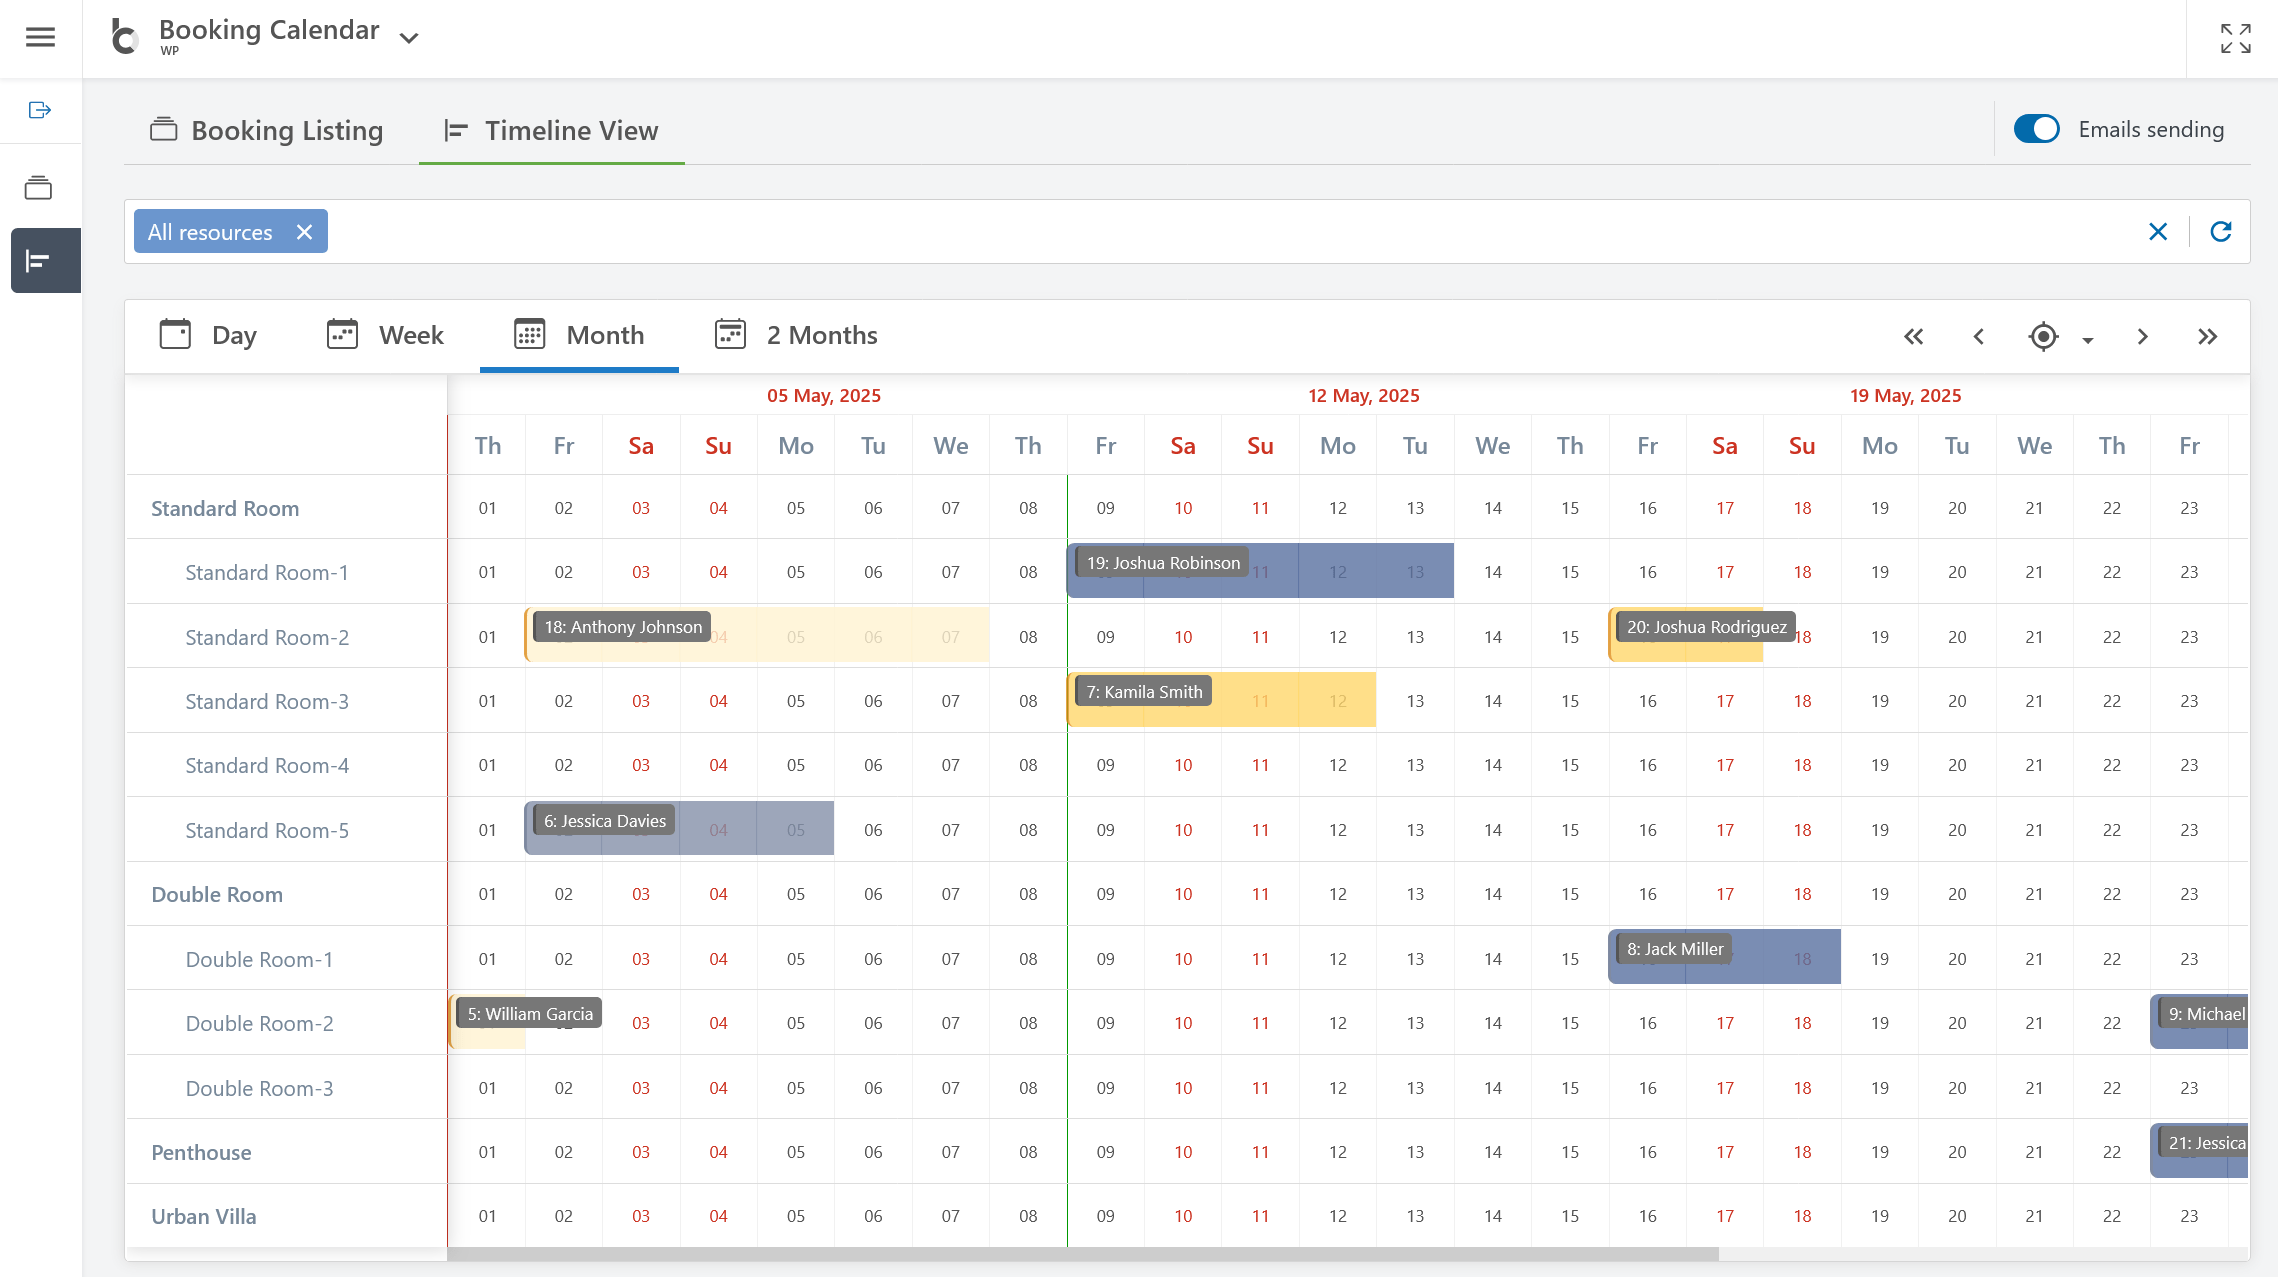Enter fullscreen using the expand arrows icon
This screenshot has width=2278, height=1277.
pyautogui.click(x=2235, y=38)
